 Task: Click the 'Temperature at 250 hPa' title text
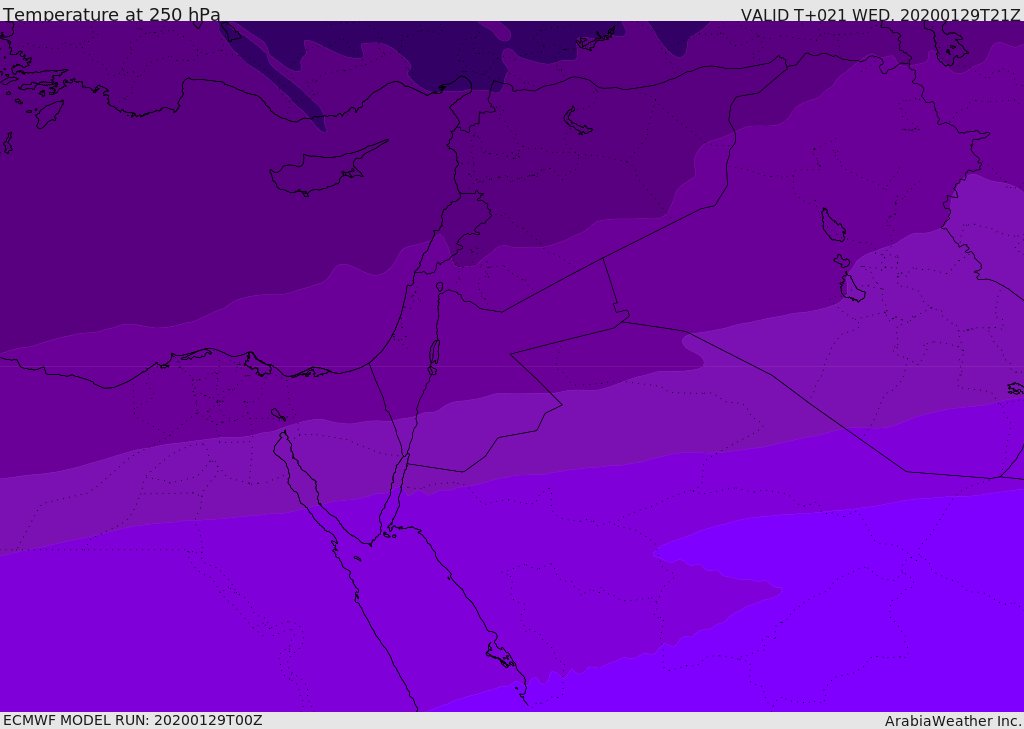tap(112, 14)
